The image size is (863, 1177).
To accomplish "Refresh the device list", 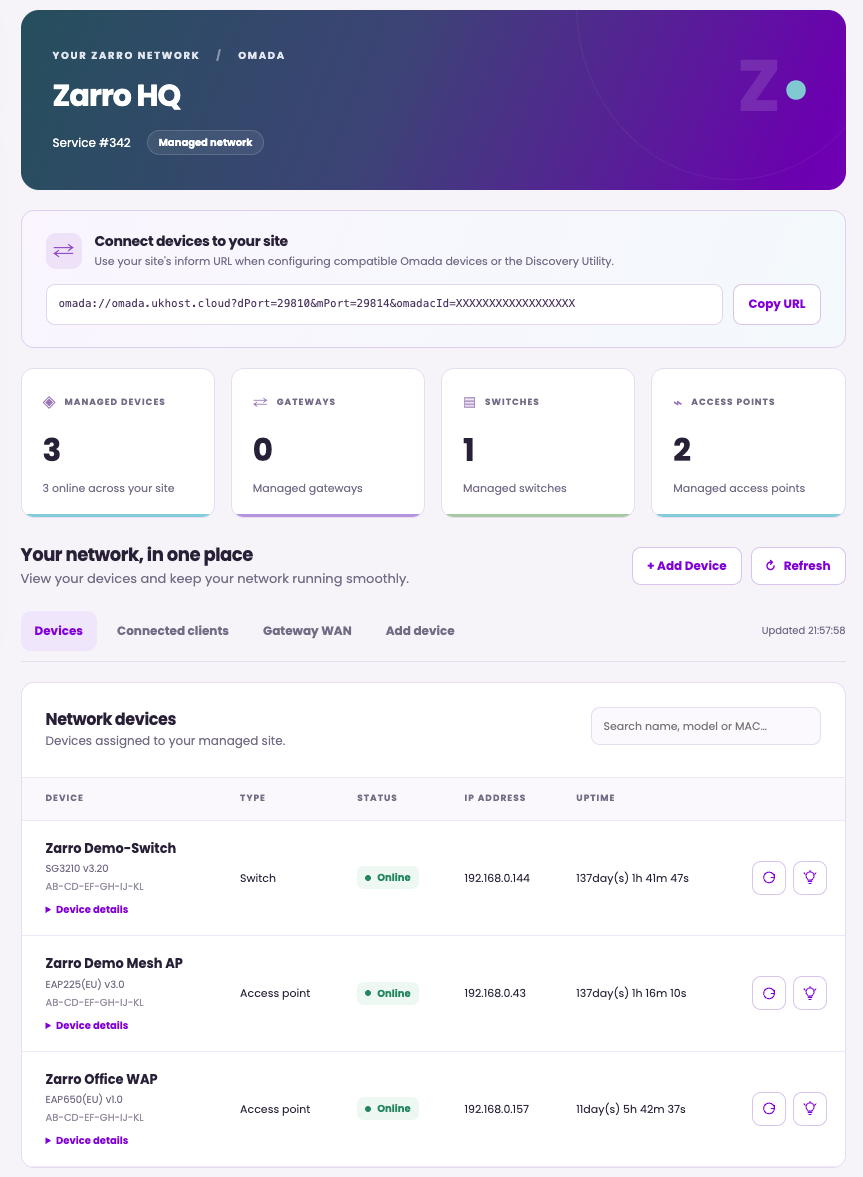I will (798, 566).
